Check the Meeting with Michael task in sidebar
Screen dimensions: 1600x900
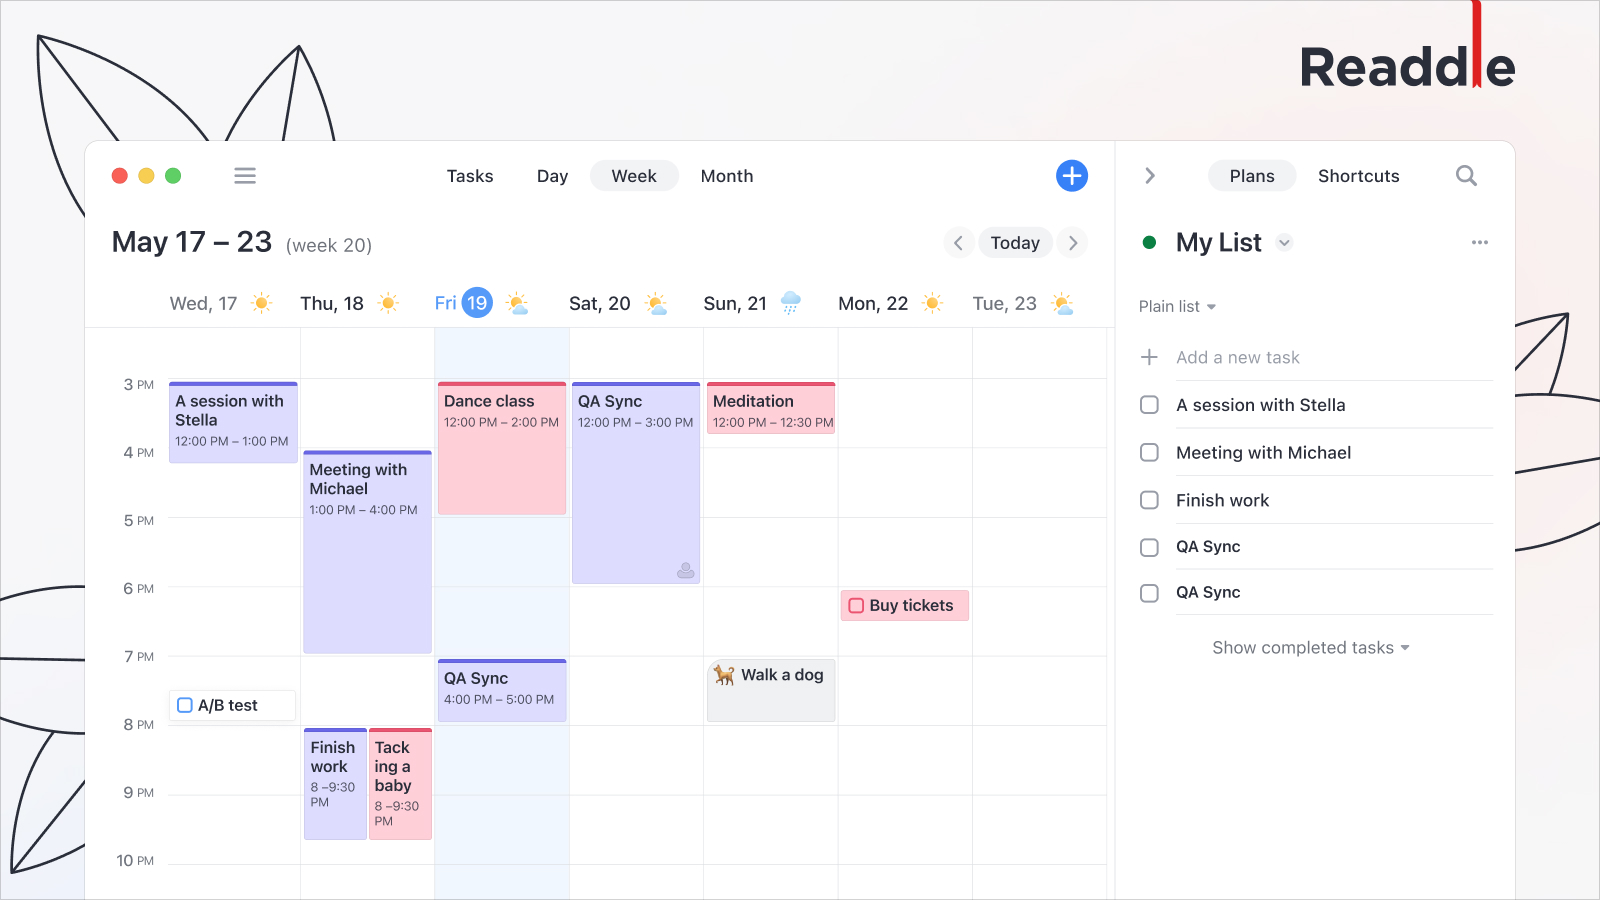pos(1149,452)
